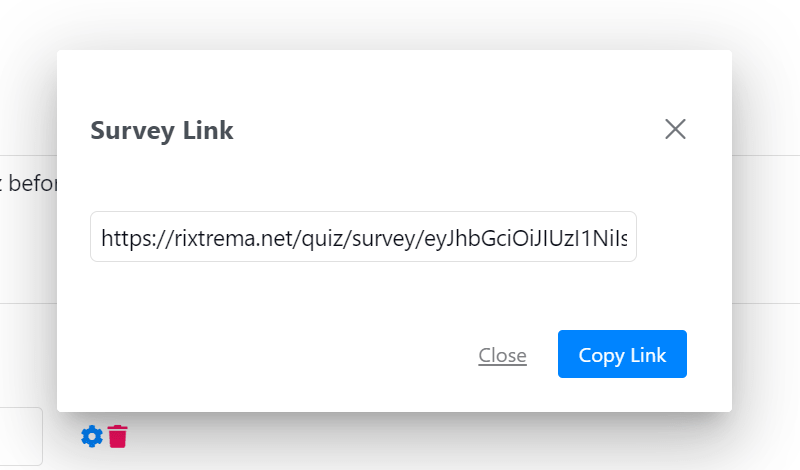Image resolution: width=800 pixels, height=470 pixels.
Task: Choose the blue button in the dialog footer
Action: [x=622, y=354]
